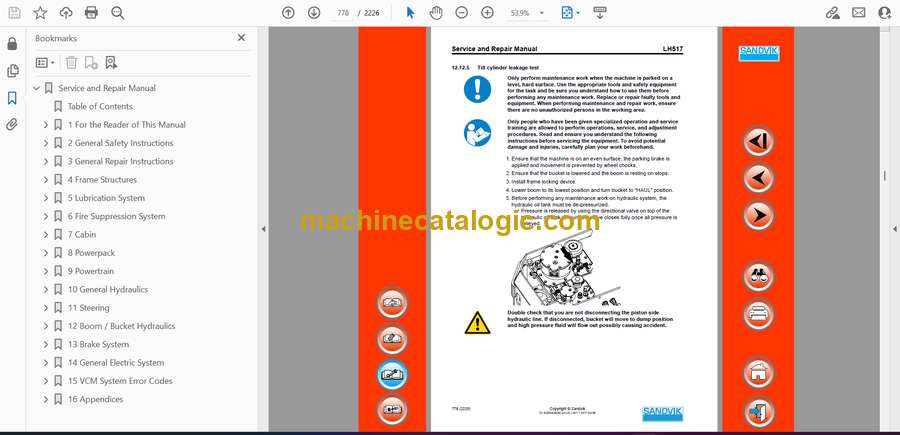Image resolution: width=900 pixels, height=435 pixels.
Task: Expand right tools pane arrow
Action: point(894,229)
